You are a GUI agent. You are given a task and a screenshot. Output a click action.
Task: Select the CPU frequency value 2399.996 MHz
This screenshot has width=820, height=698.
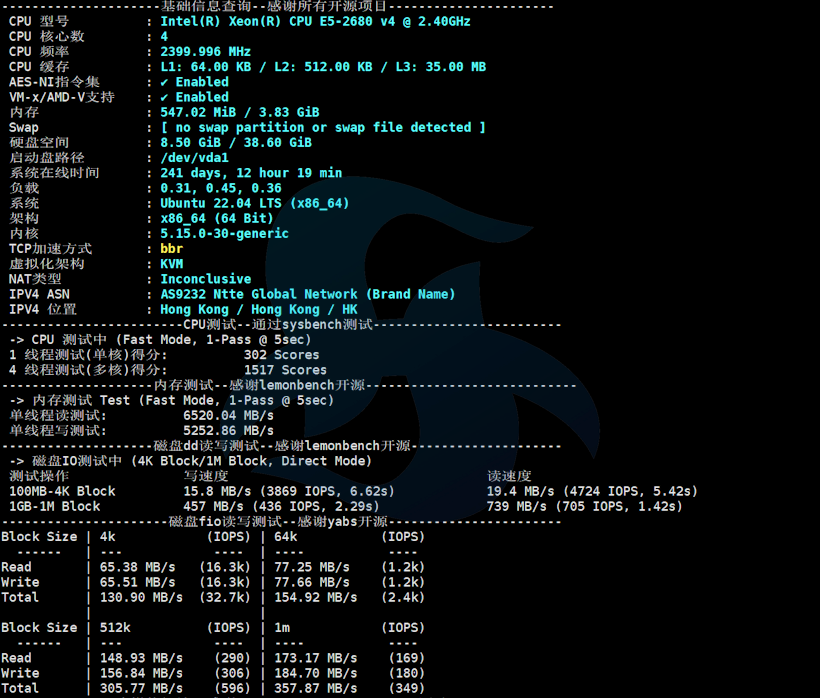pyautogui.click(x=206, y=51)
